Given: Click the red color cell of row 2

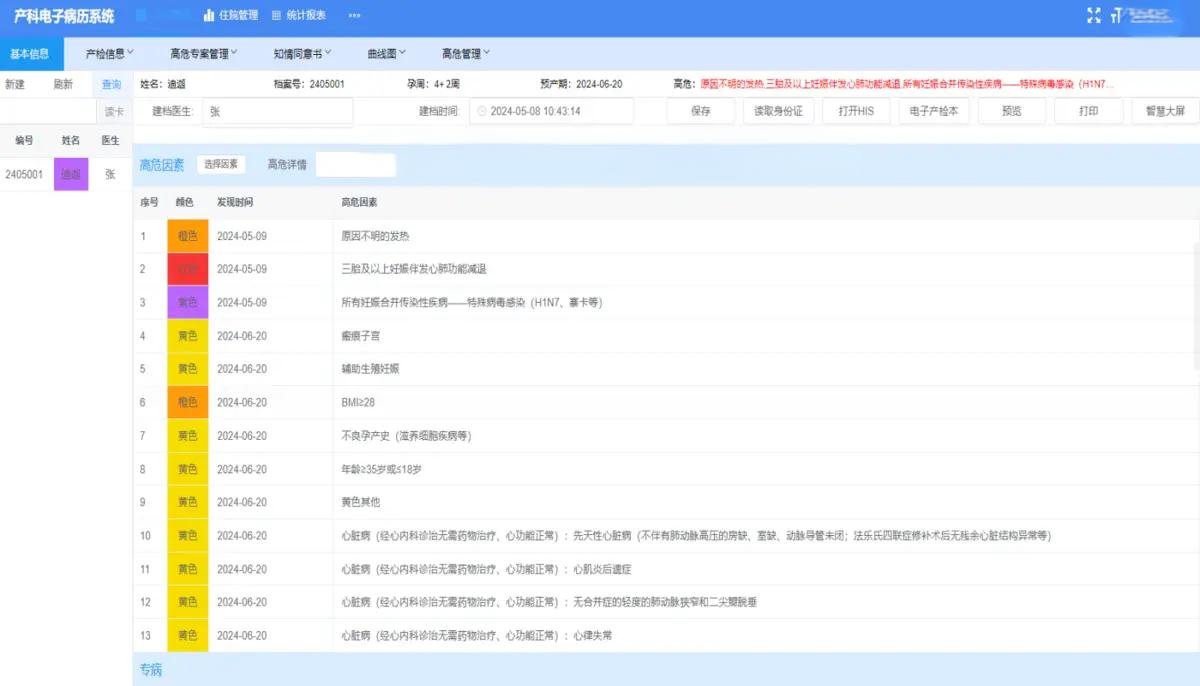Looking at the screenshot, I should [188, 269].
